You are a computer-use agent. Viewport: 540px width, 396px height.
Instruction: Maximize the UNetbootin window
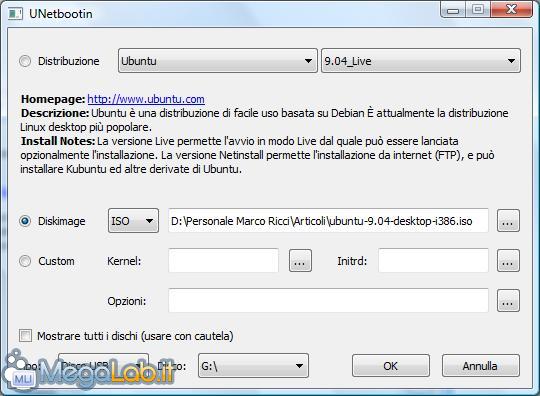pos(478,10)
